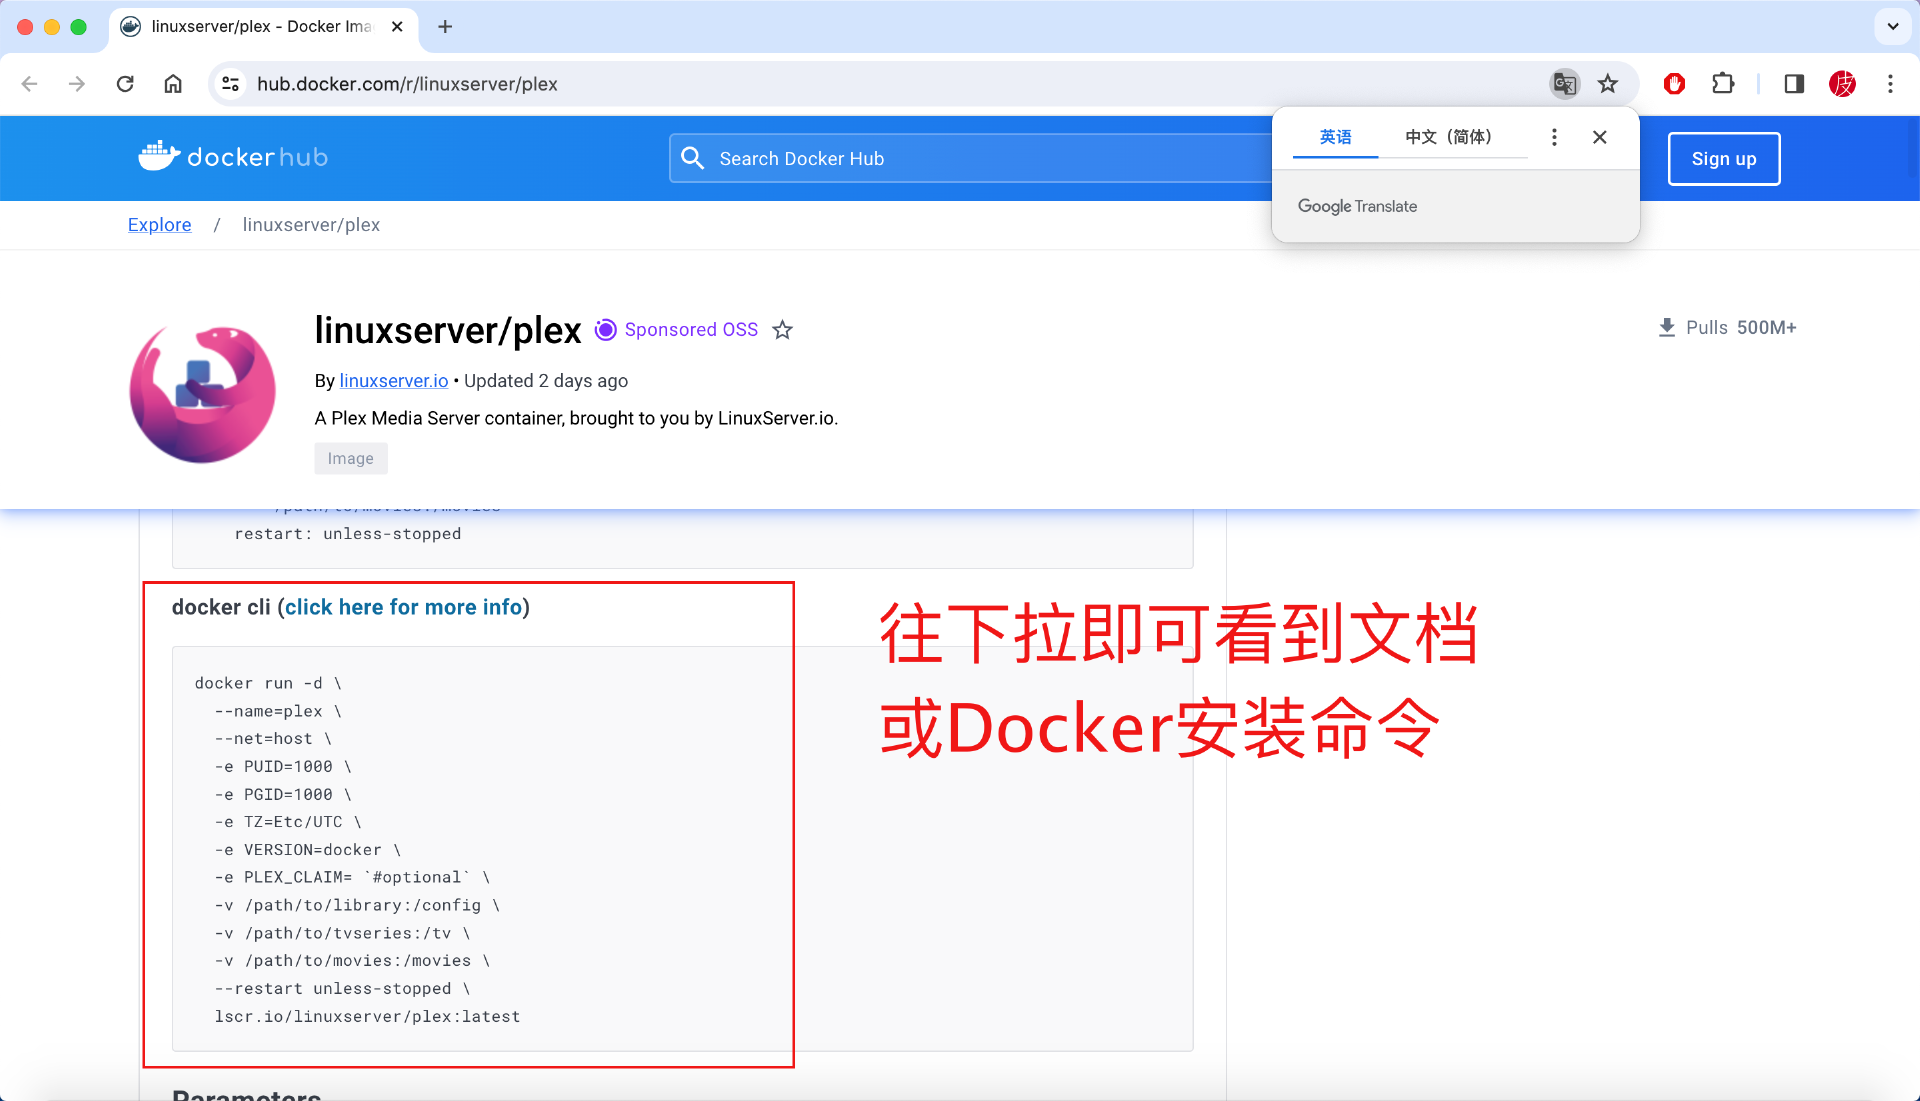Open the browser extensions puzzle icon
The width and height of the screenshot is (1920, 1101).
(x=1723, y=84)
